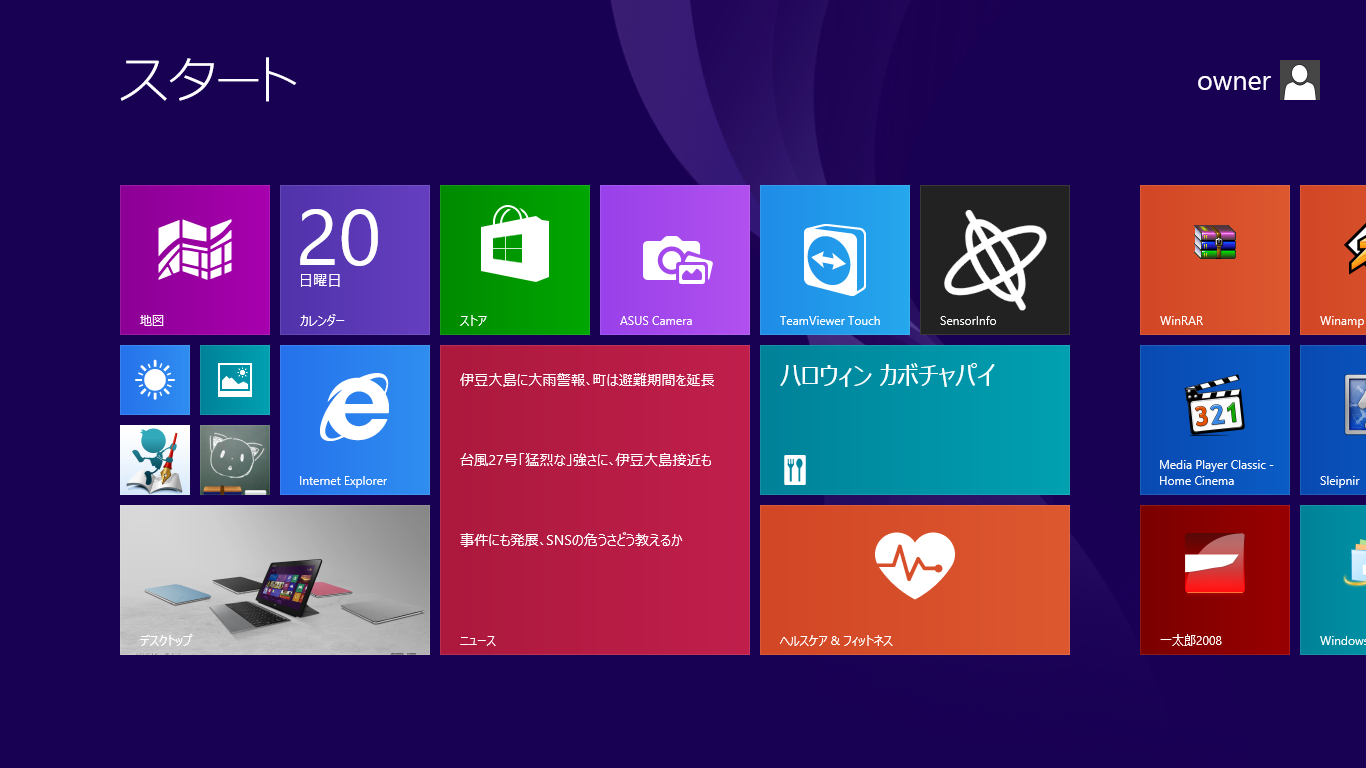Open the デスクトップ (Desktop) tile

pos(275,580)
